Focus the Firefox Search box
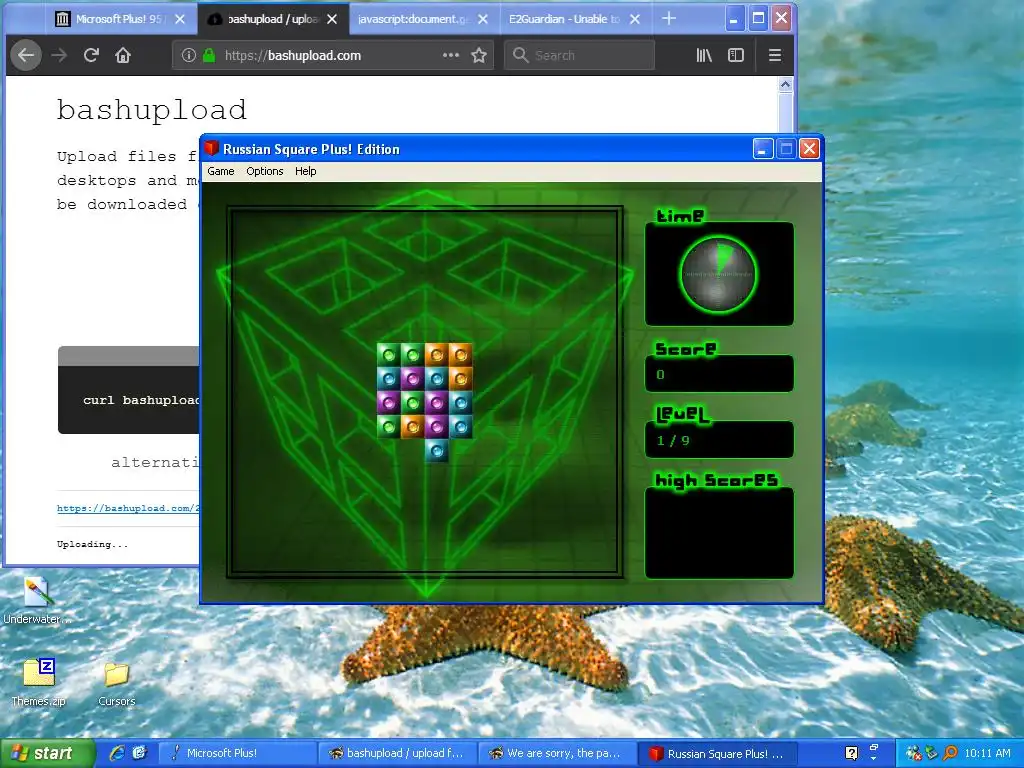Screen dimensions: 1024x768 (x=579, y=56)
